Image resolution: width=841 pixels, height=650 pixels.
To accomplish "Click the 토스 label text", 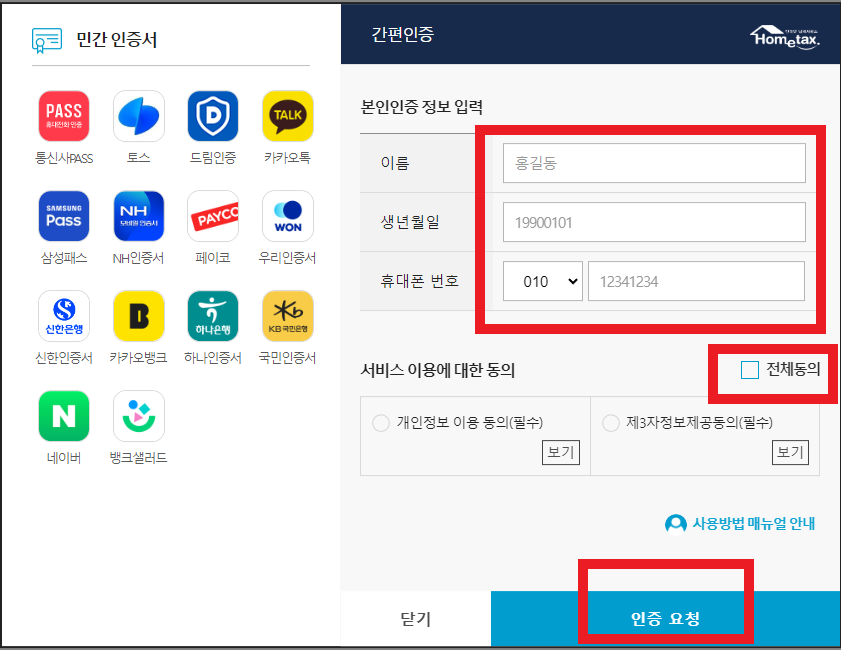I will [138, 158].
